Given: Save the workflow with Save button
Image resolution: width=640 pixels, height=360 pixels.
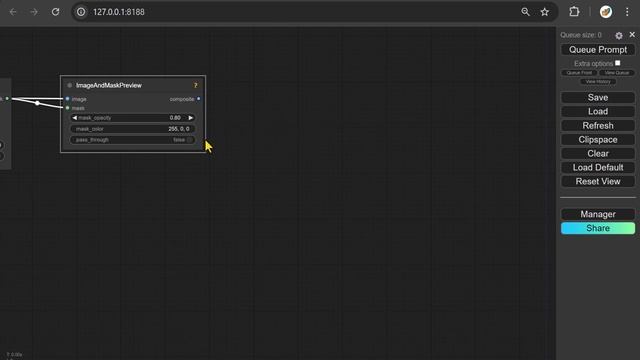Looking at the screenshot, I should pyautogui.click(x=598, y=98).
